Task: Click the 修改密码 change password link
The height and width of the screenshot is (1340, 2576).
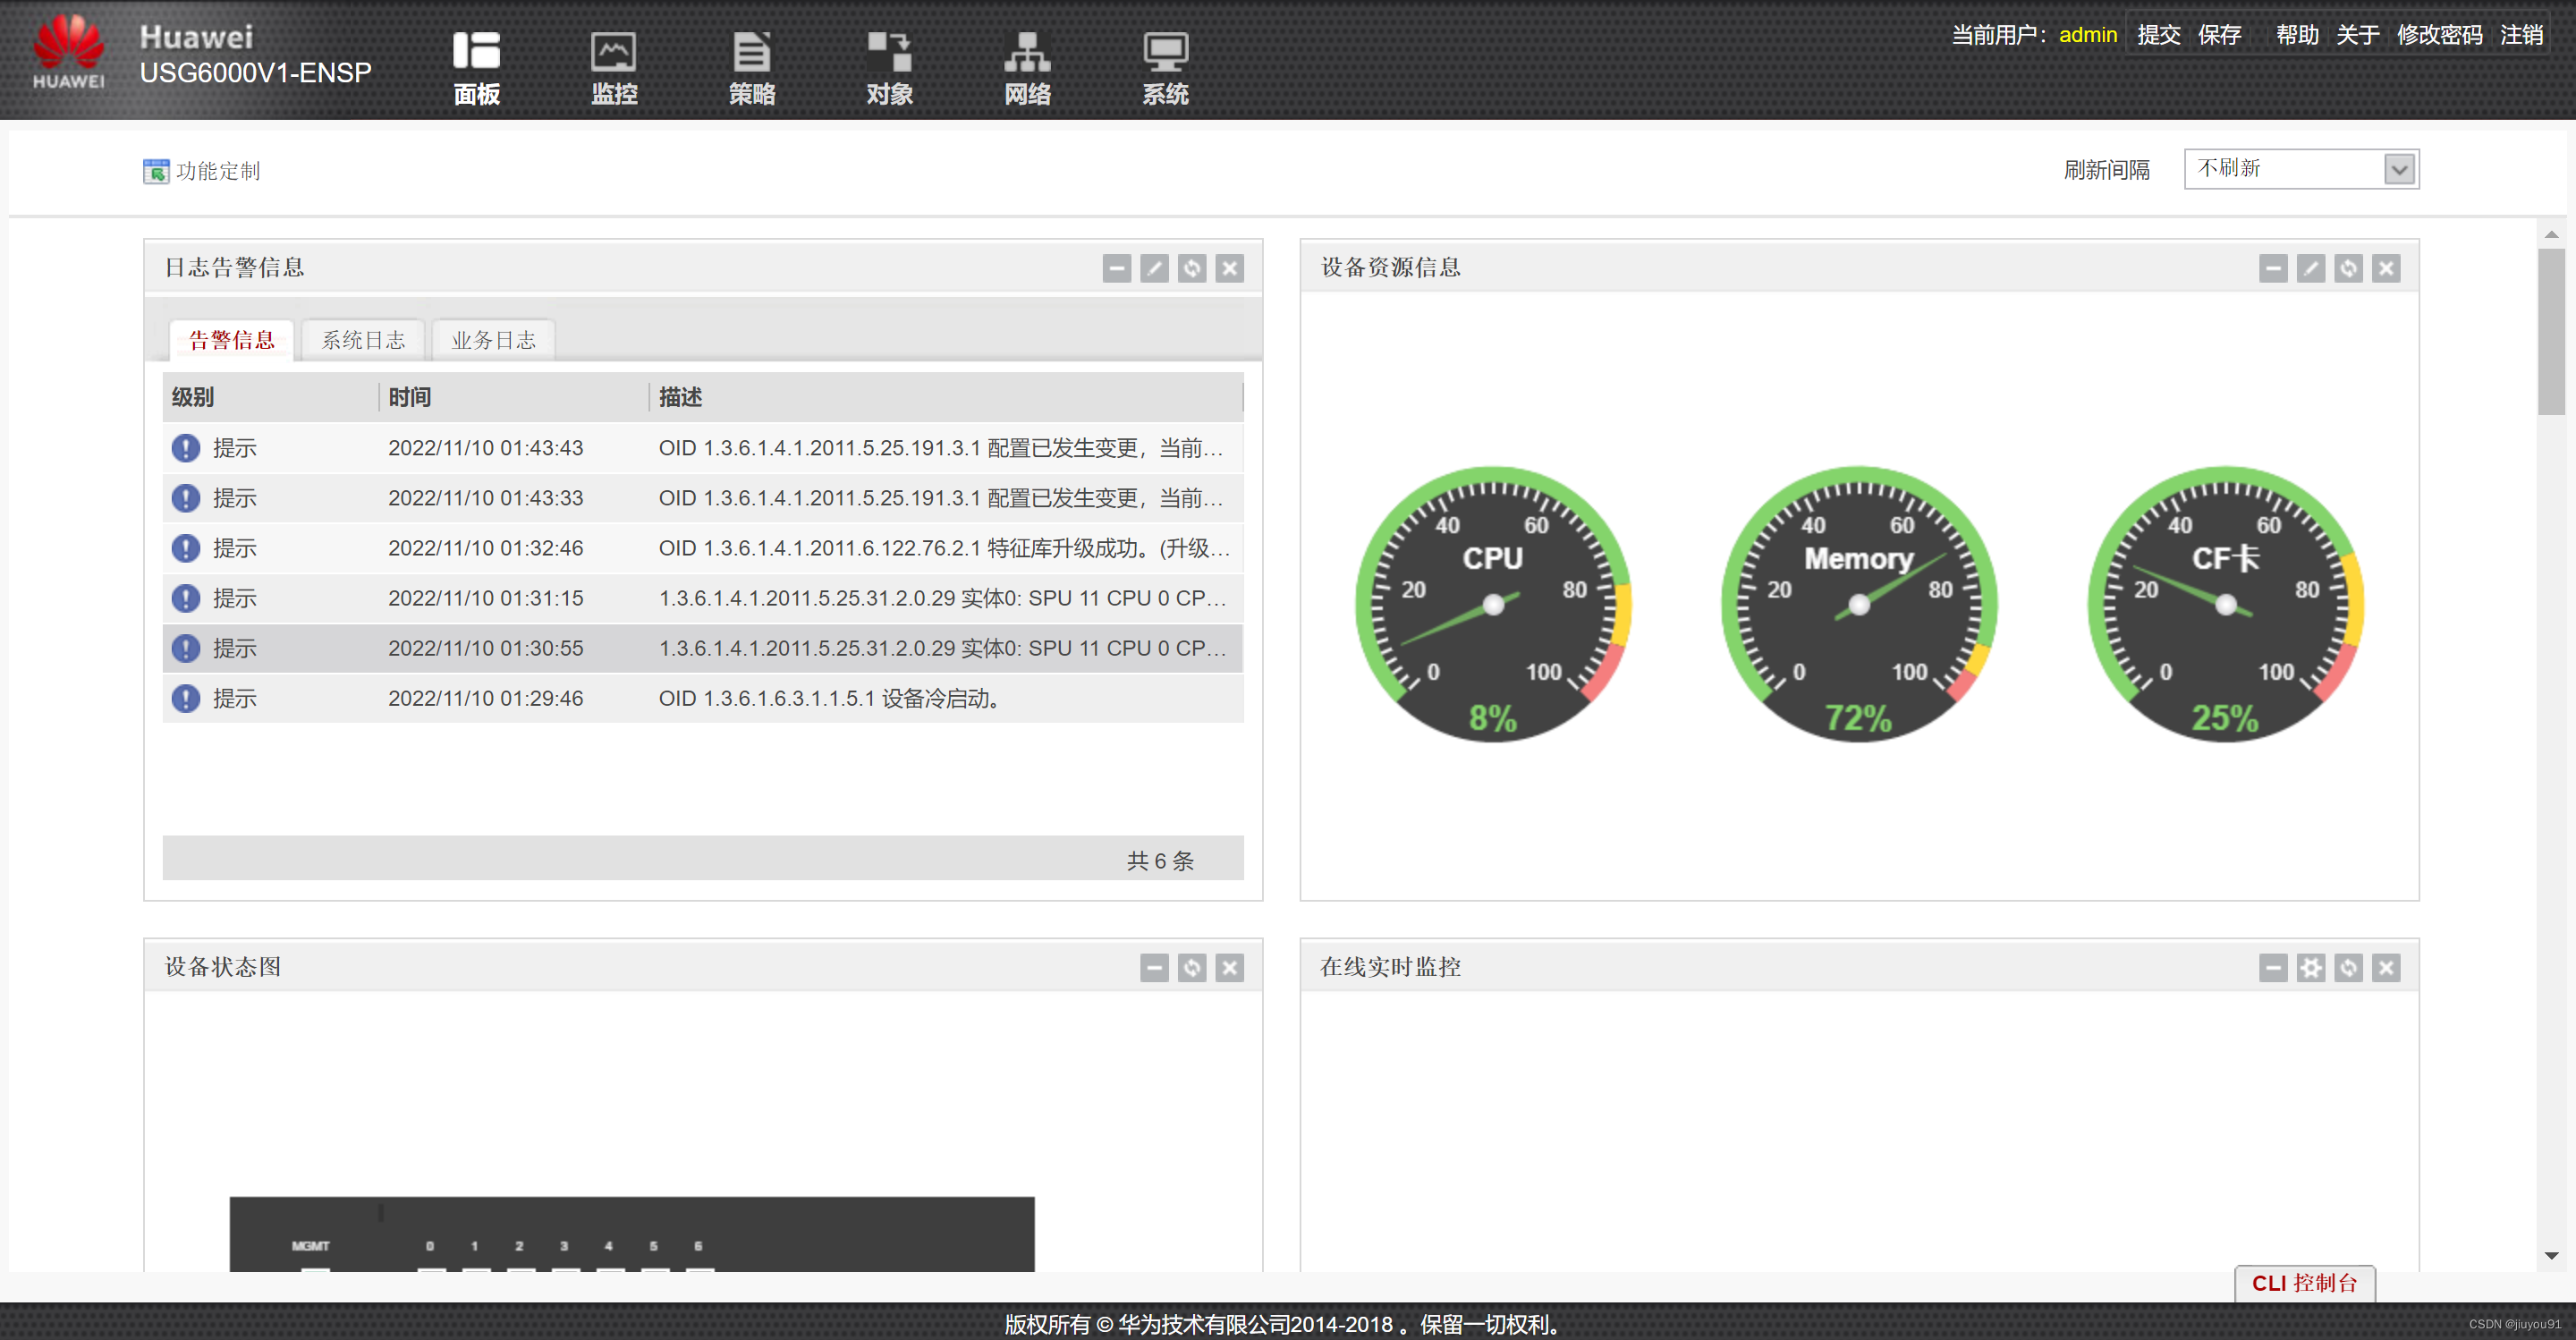Action: (x=2439, y=35)
